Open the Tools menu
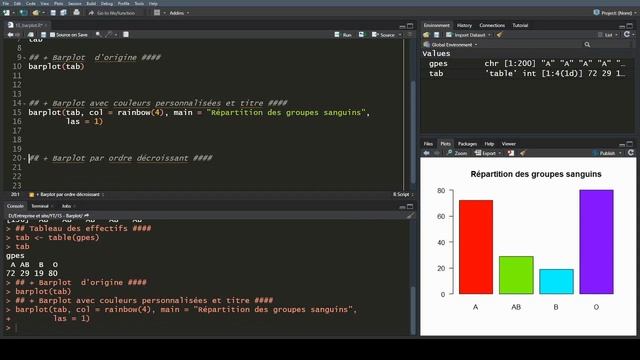Screen dimensions: 640x360 pos(139,3)
